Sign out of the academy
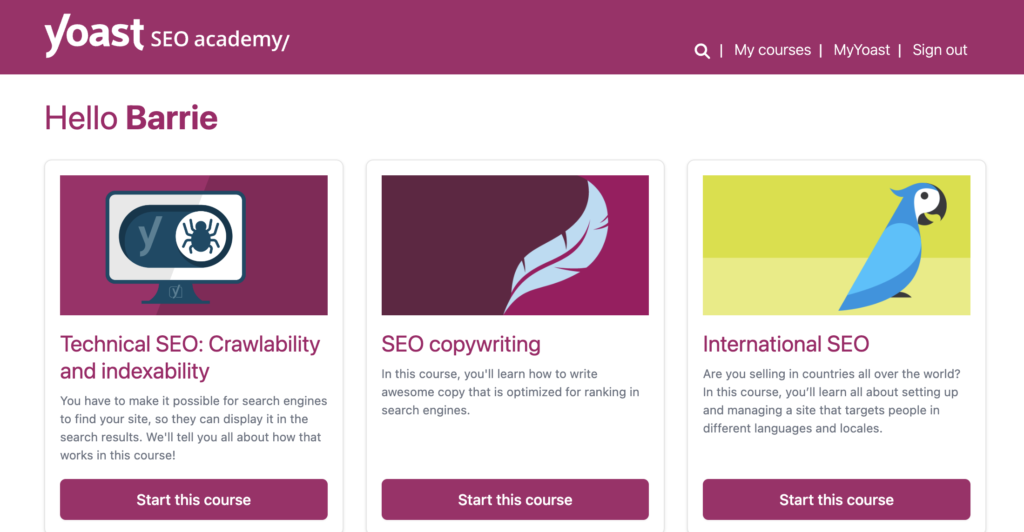The image size is (1024, 532). click(939, 50)
